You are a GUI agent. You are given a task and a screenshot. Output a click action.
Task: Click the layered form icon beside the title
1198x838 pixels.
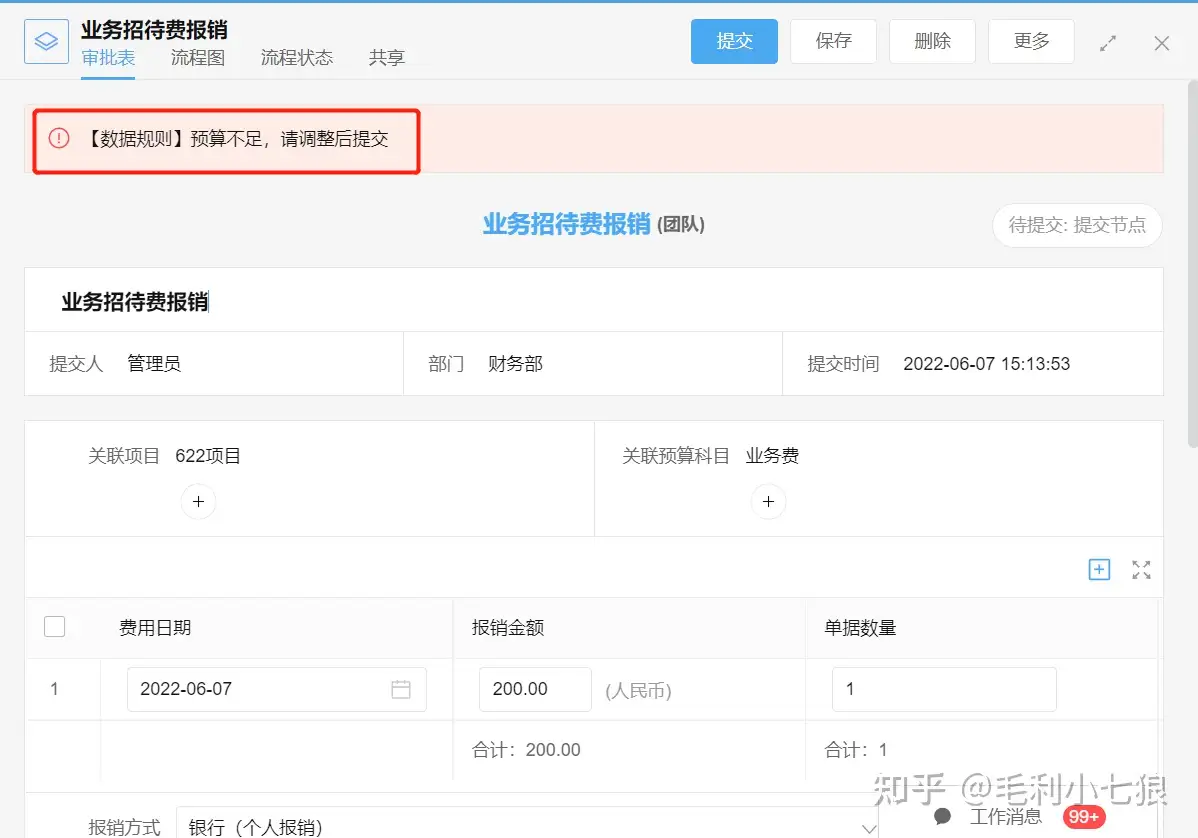pos(47,41)
